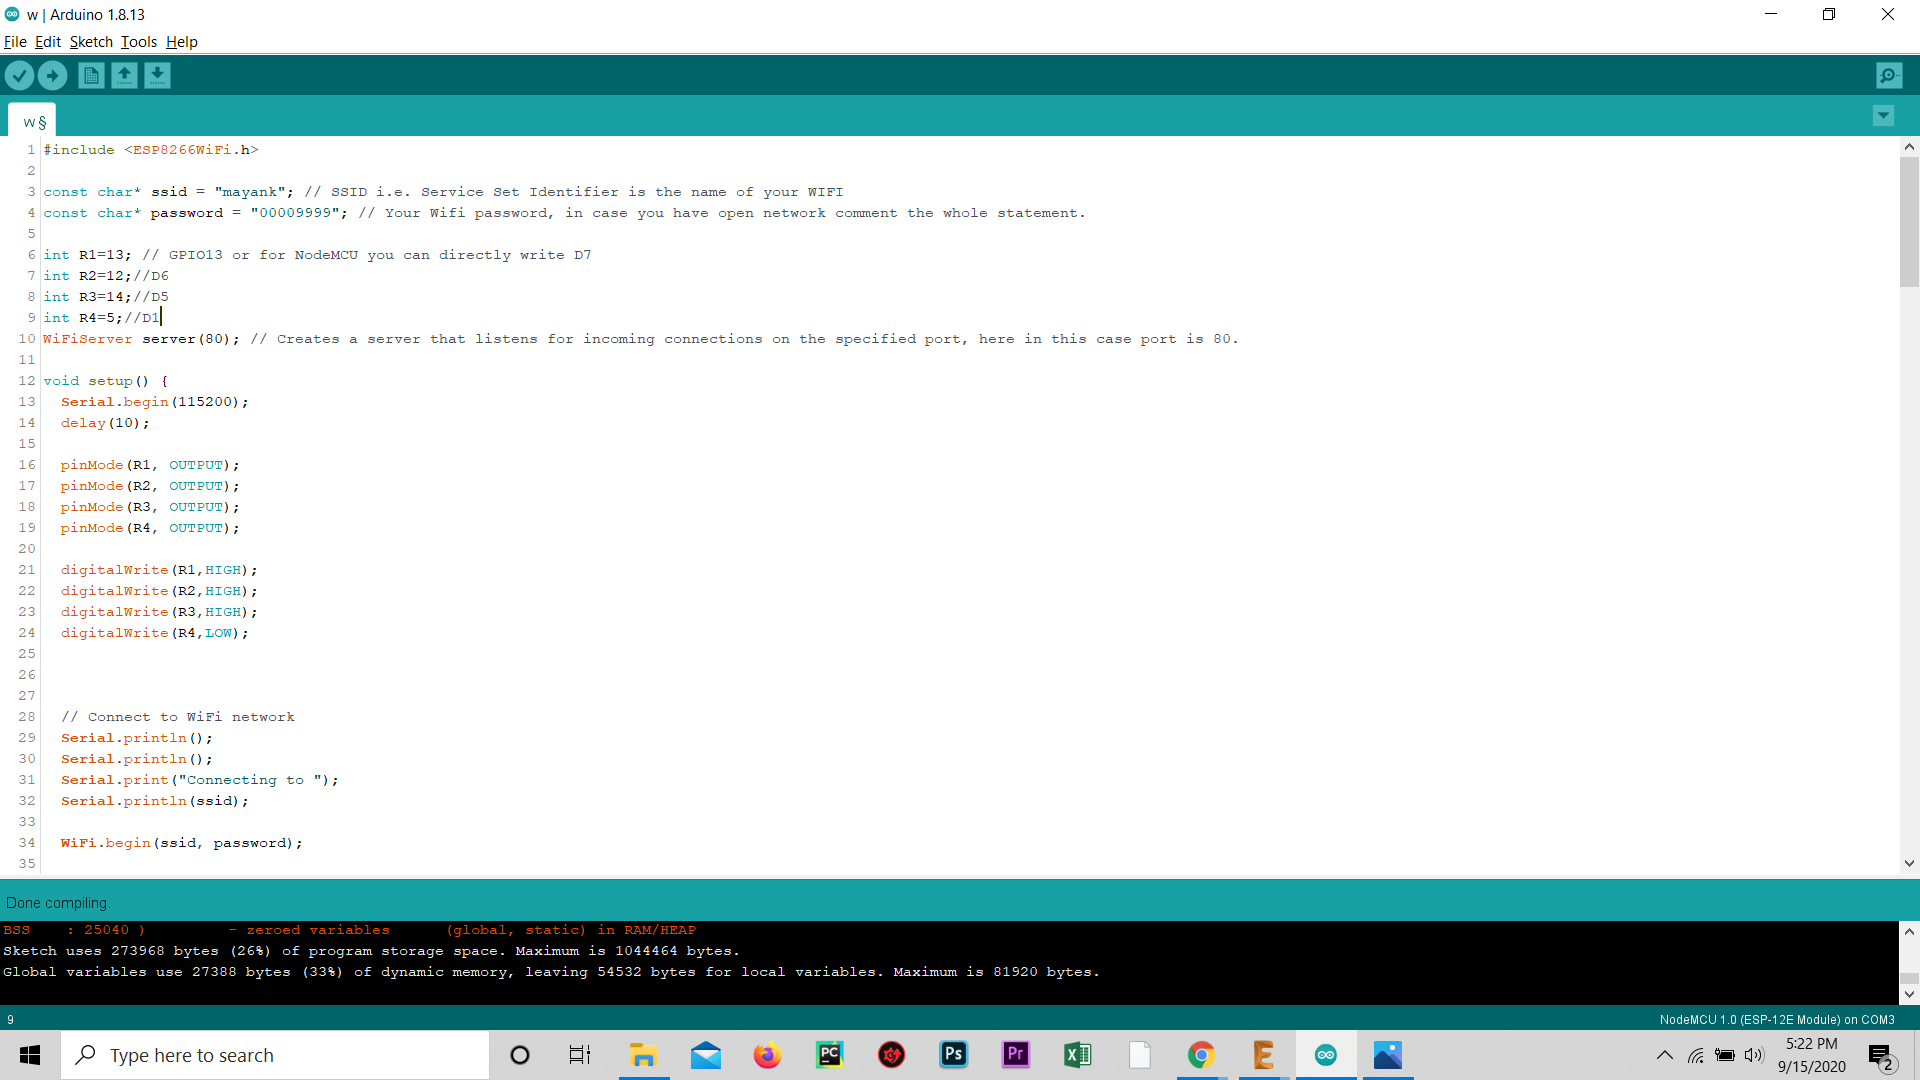Open Google Chrome from the taskbar
The height and width of the screenshot is (1080, 1920).
(x=1201, y=1055)
